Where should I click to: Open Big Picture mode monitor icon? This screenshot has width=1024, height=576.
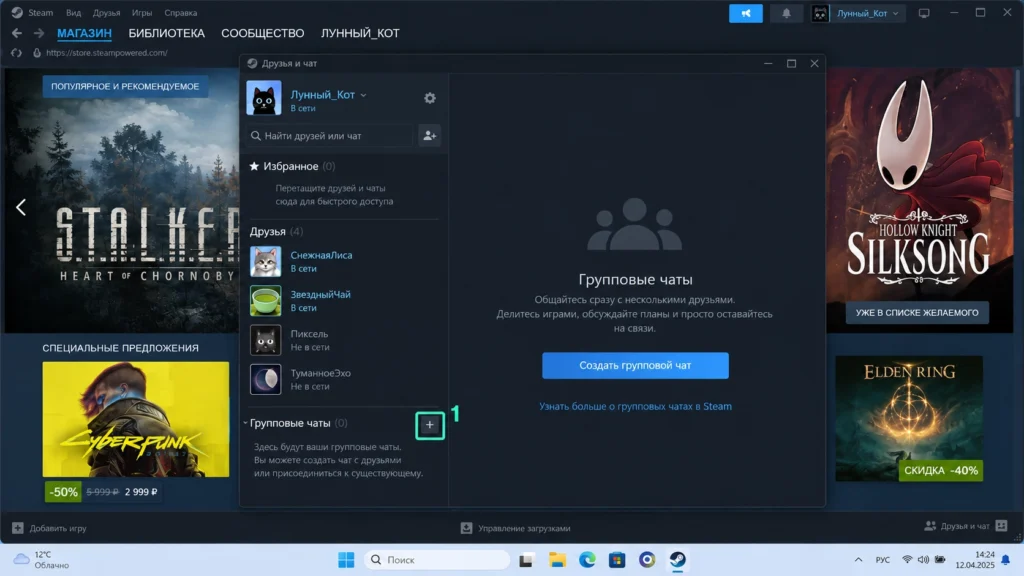tap(923, 13)
